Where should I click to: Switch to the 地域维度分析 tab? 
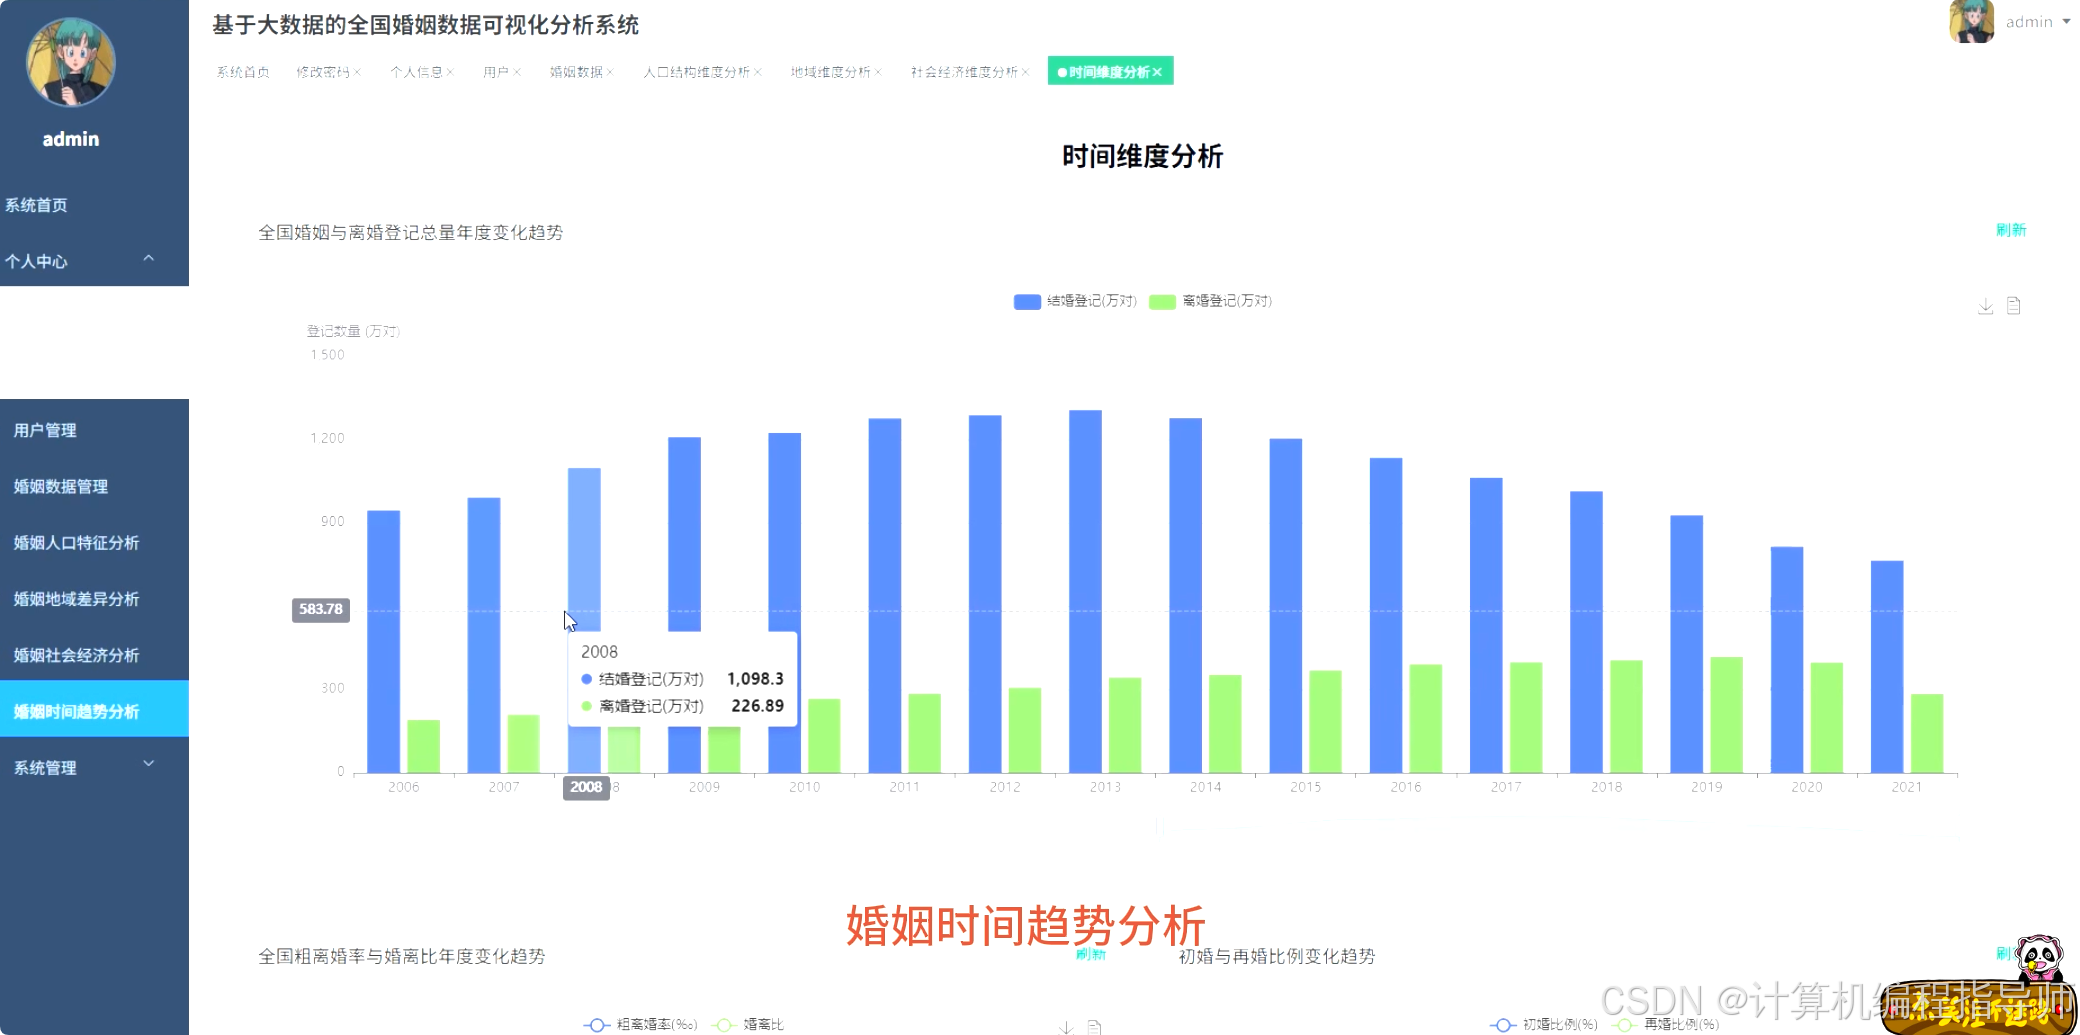(x=830, y=72)
